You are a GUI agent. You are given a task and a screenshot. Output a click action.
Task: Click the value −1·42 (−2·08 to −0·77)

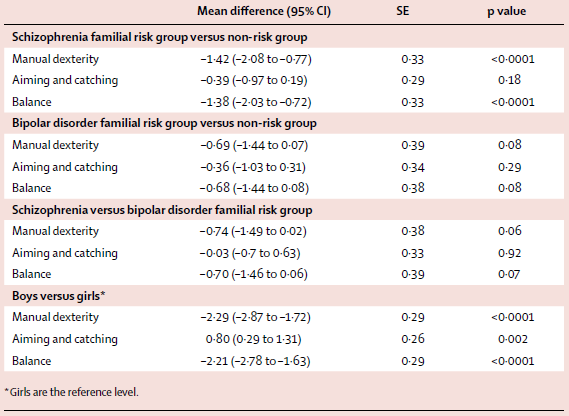pos(256,59)
